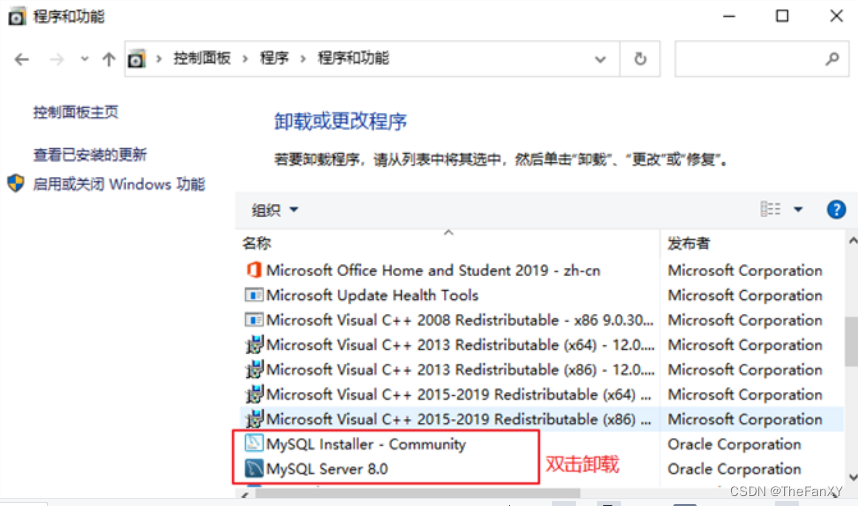This screenshot has height=506, width=858.
Task: Expand the view options dropdown arrow
Action: (798, 210)
